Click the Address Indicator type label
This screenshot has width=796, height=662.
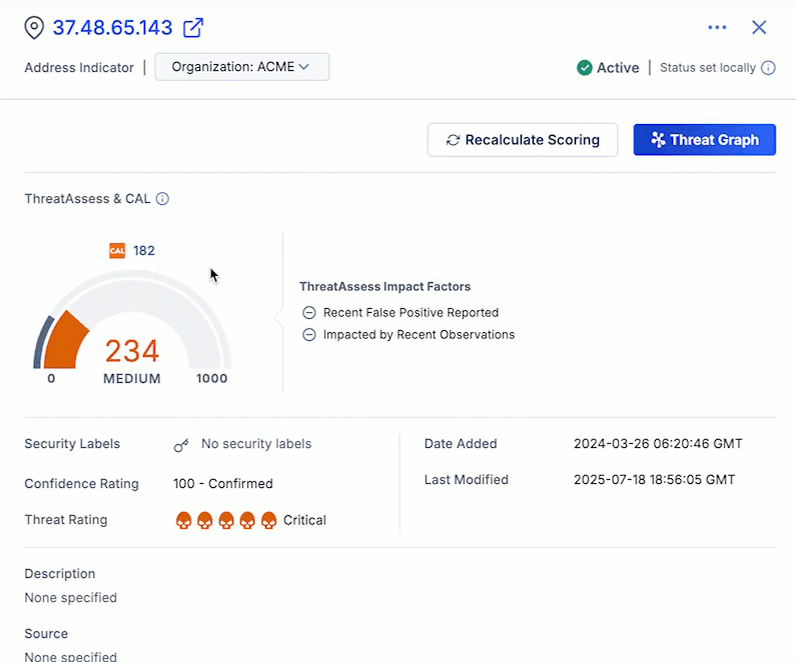point(79,68)
